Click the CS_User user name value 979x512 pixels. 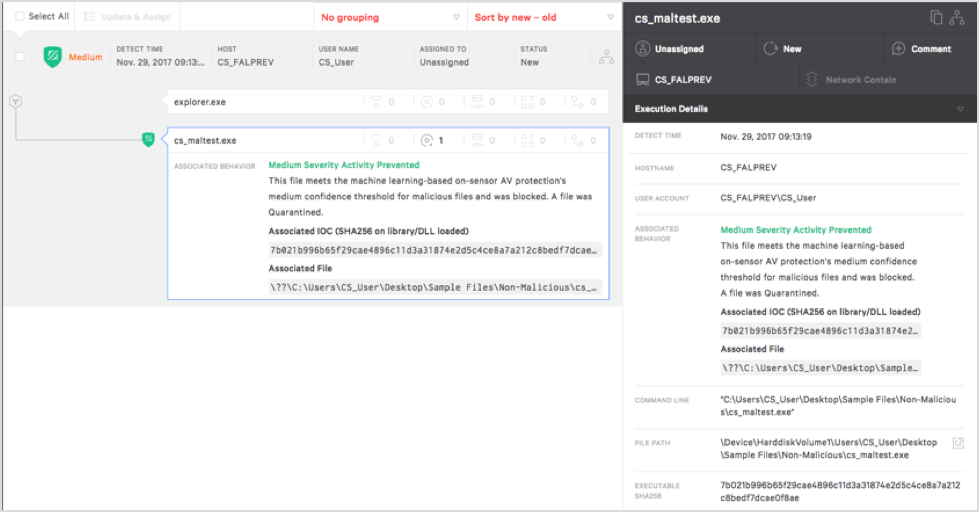[x=336, y=62]
